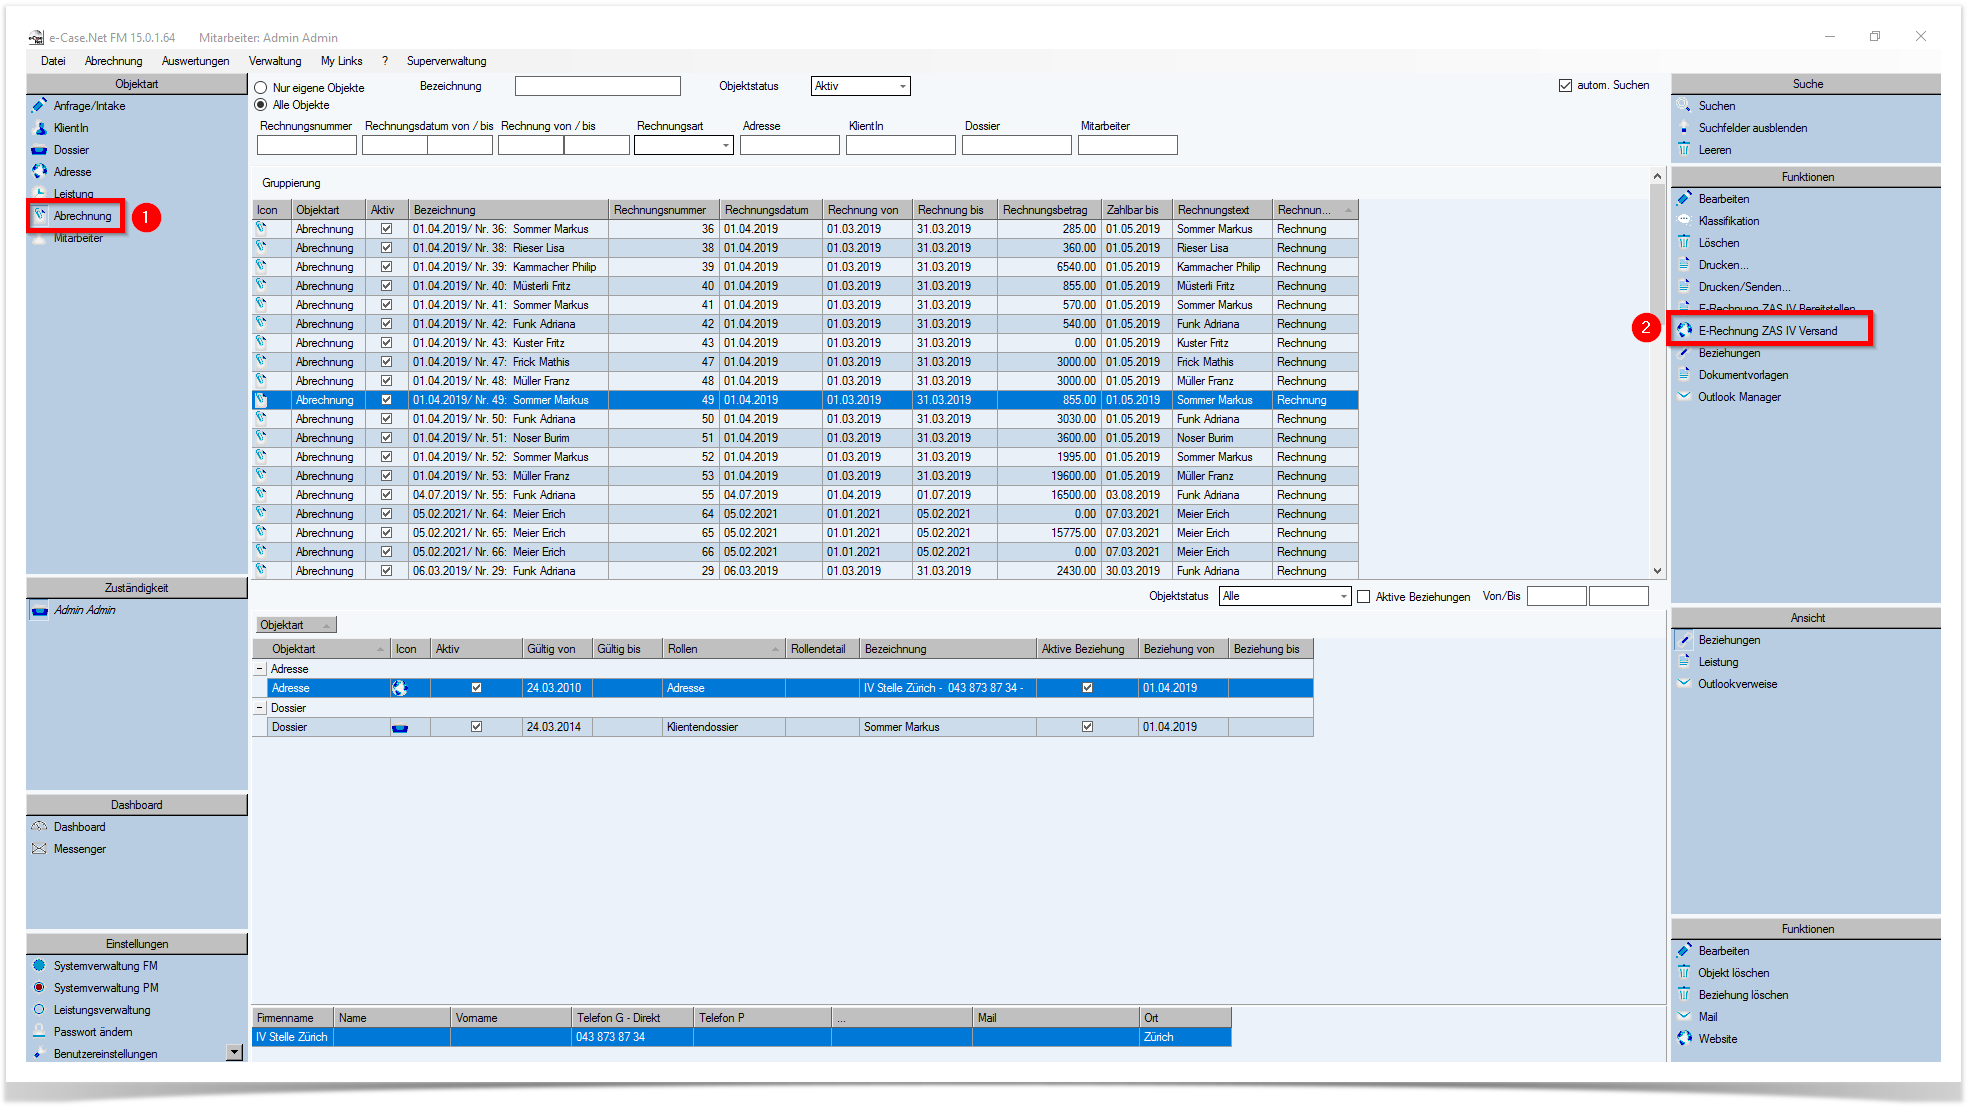Click the Outlook Manager mail icon
Screen dimensions: 1975x1111
(x=1684, y=397)
